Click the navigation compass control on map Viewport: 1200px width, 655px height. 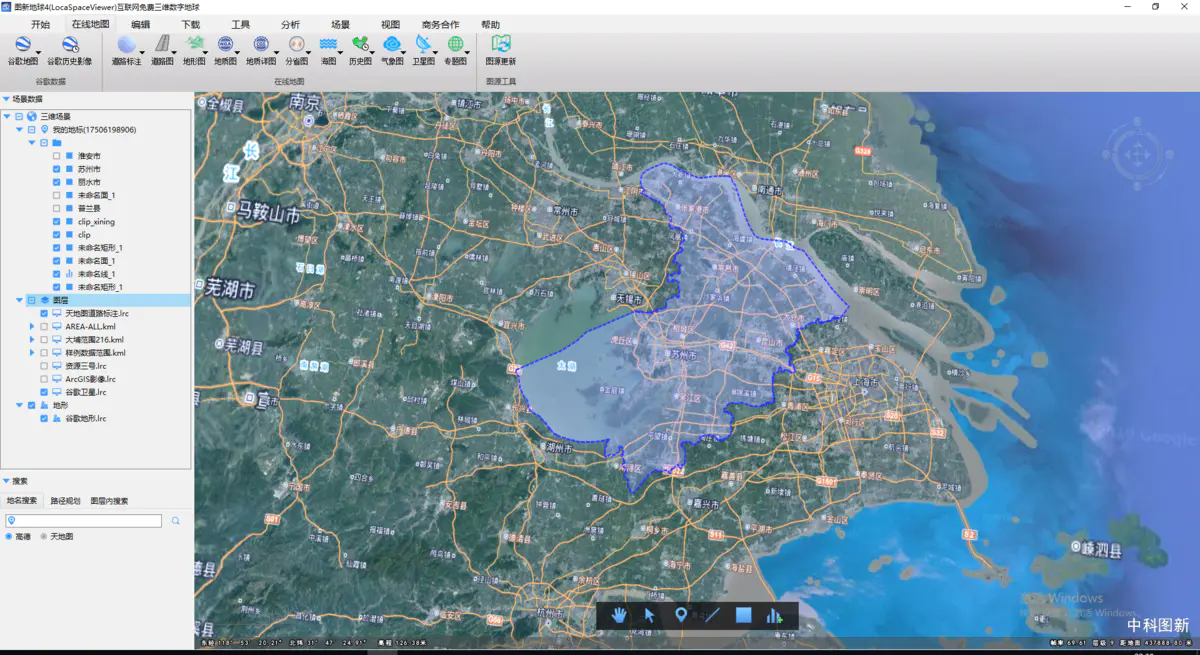click(1135, 154)
